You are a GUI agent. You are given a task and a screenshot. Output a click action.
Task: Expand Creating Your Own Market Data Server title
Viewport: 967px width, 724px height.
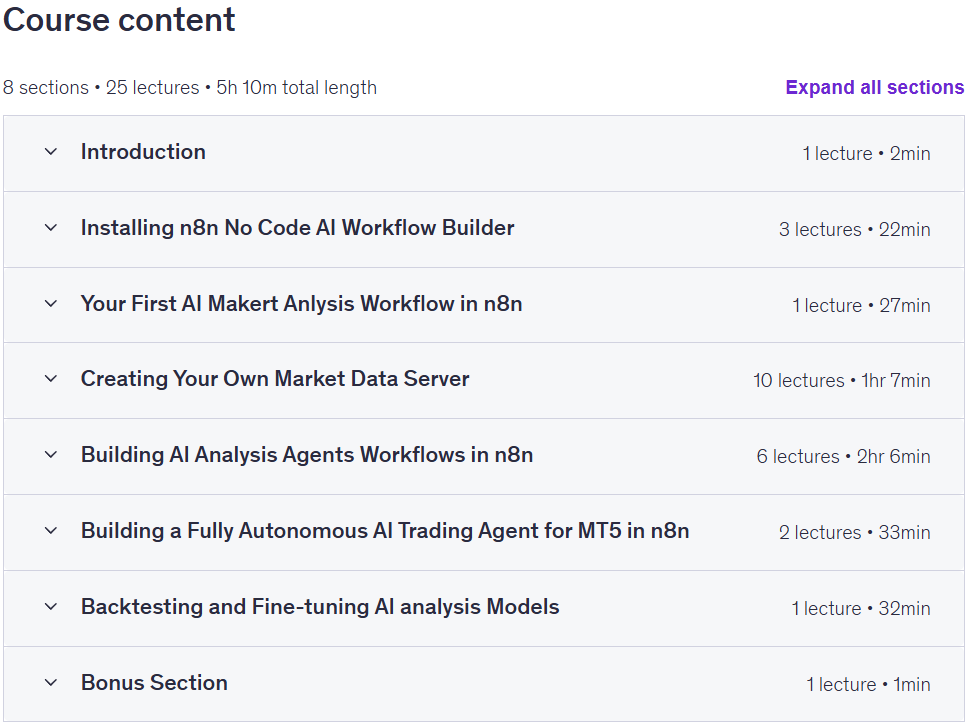tap(275, 379)
